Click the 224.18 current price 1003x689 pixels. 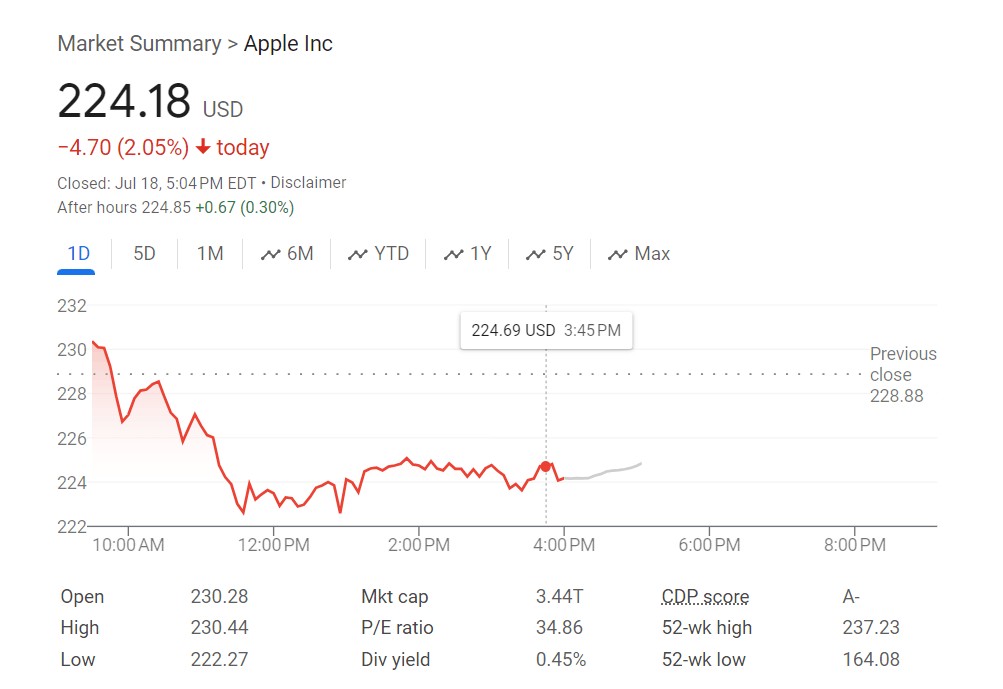coord(124,102)
